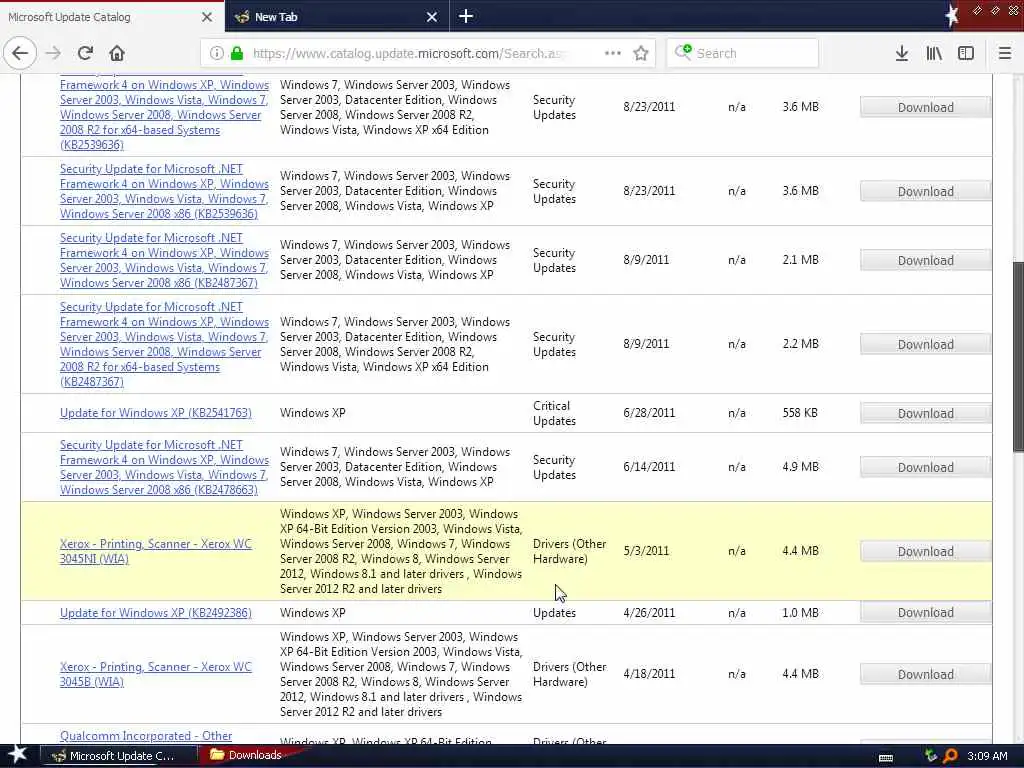Open Security Update KB2487367 x86 link
The height and width of the screenshot is (768, 1024).
[164, 261]
